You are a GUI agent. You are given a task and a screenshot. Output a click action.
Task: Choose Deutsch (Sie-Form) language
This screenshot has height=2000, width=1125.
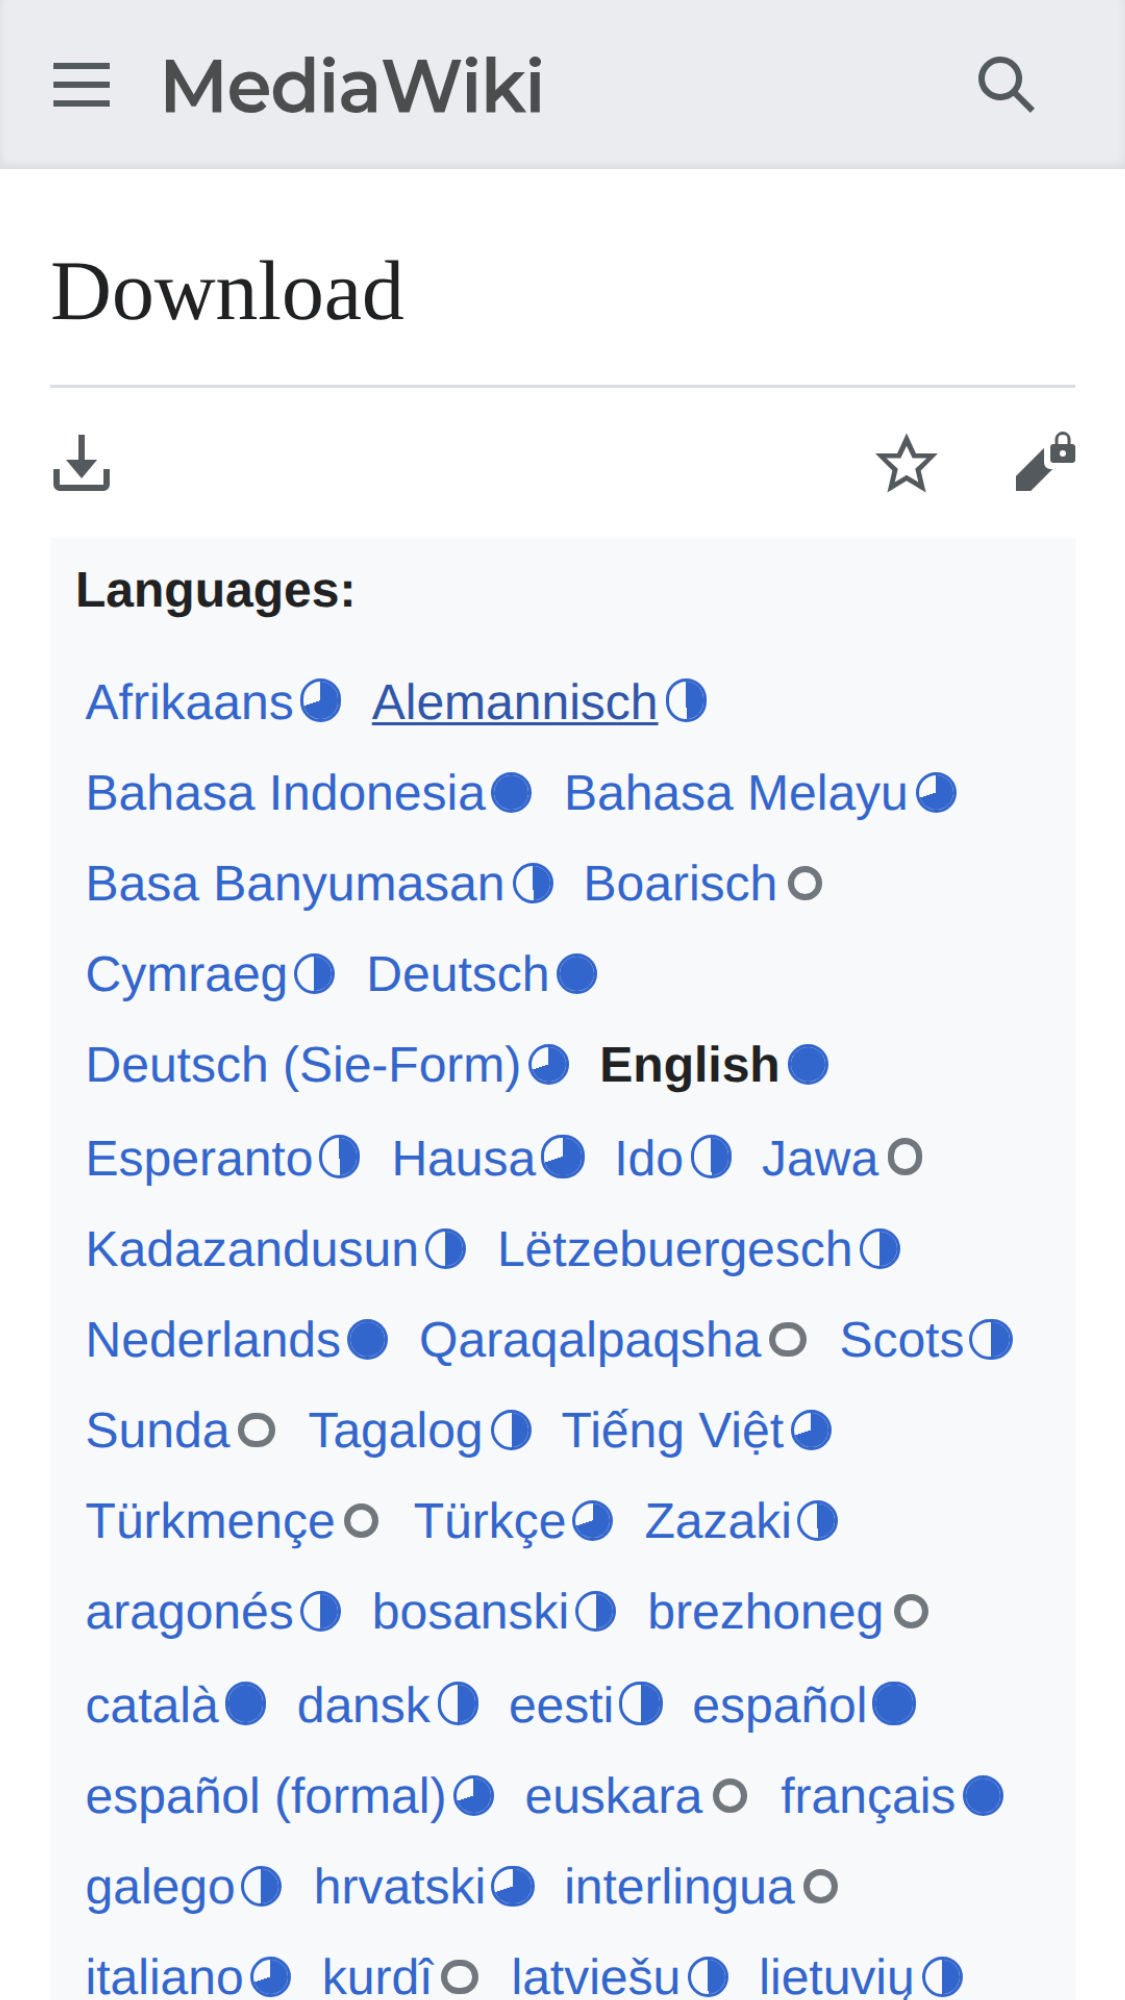coord(303,1065)
